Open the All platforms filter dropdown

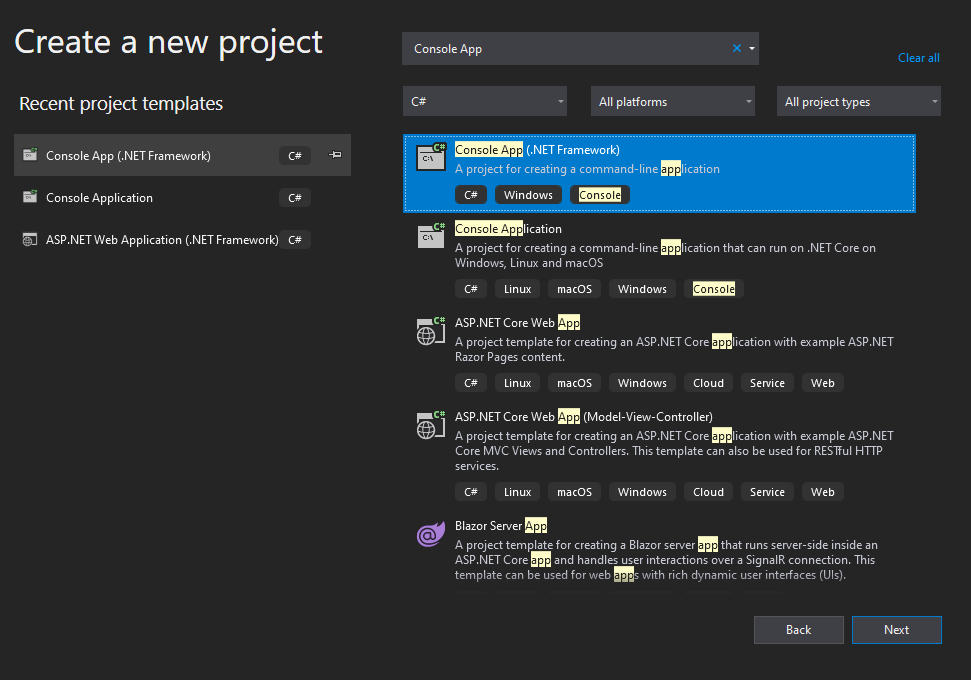point(673,101)
